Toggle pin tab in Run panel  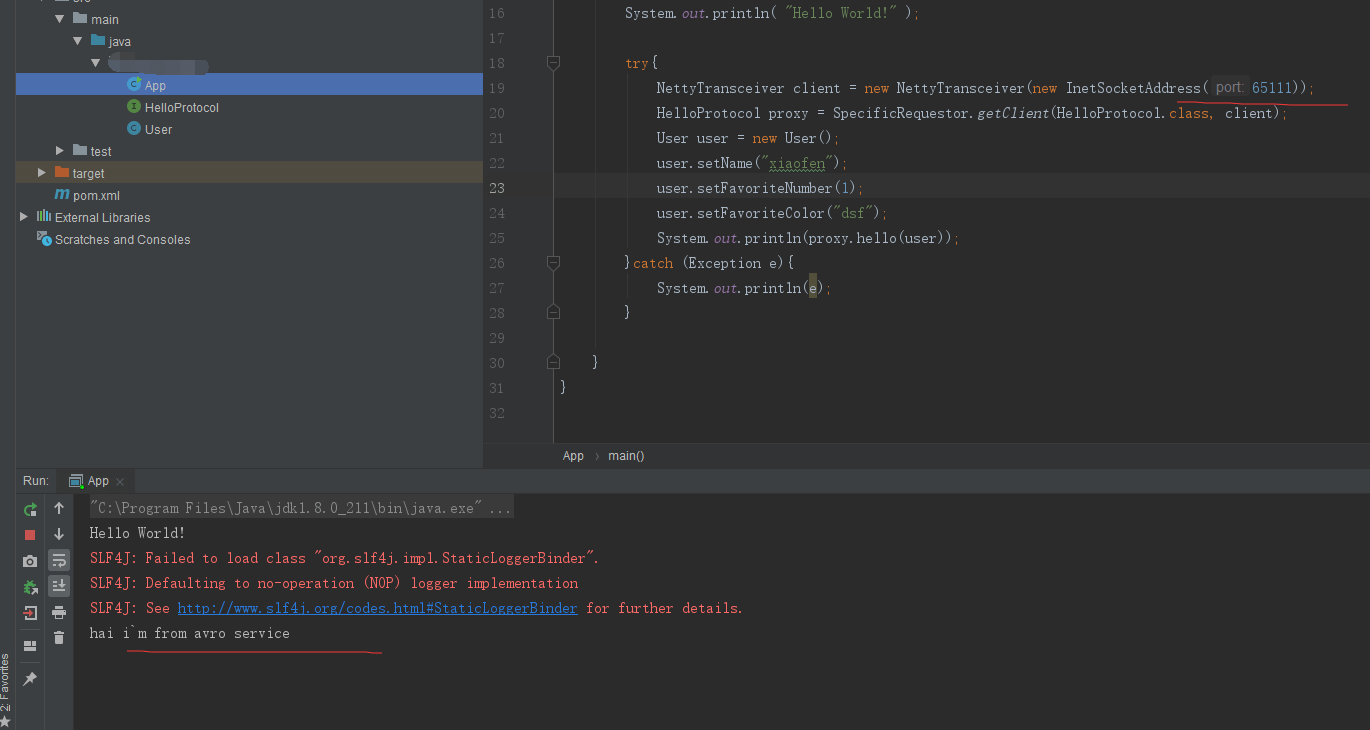[30, 679]
